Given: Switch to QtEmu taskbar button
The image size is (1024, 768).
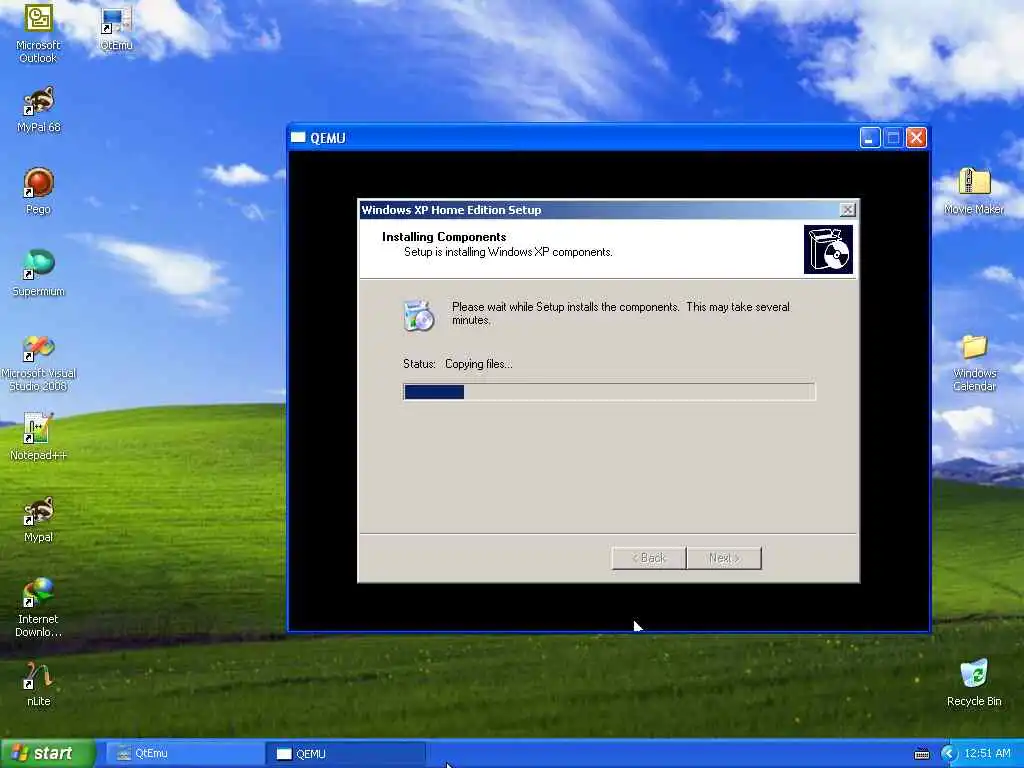Looking at the screenshot, I should (x=185, y=754).
